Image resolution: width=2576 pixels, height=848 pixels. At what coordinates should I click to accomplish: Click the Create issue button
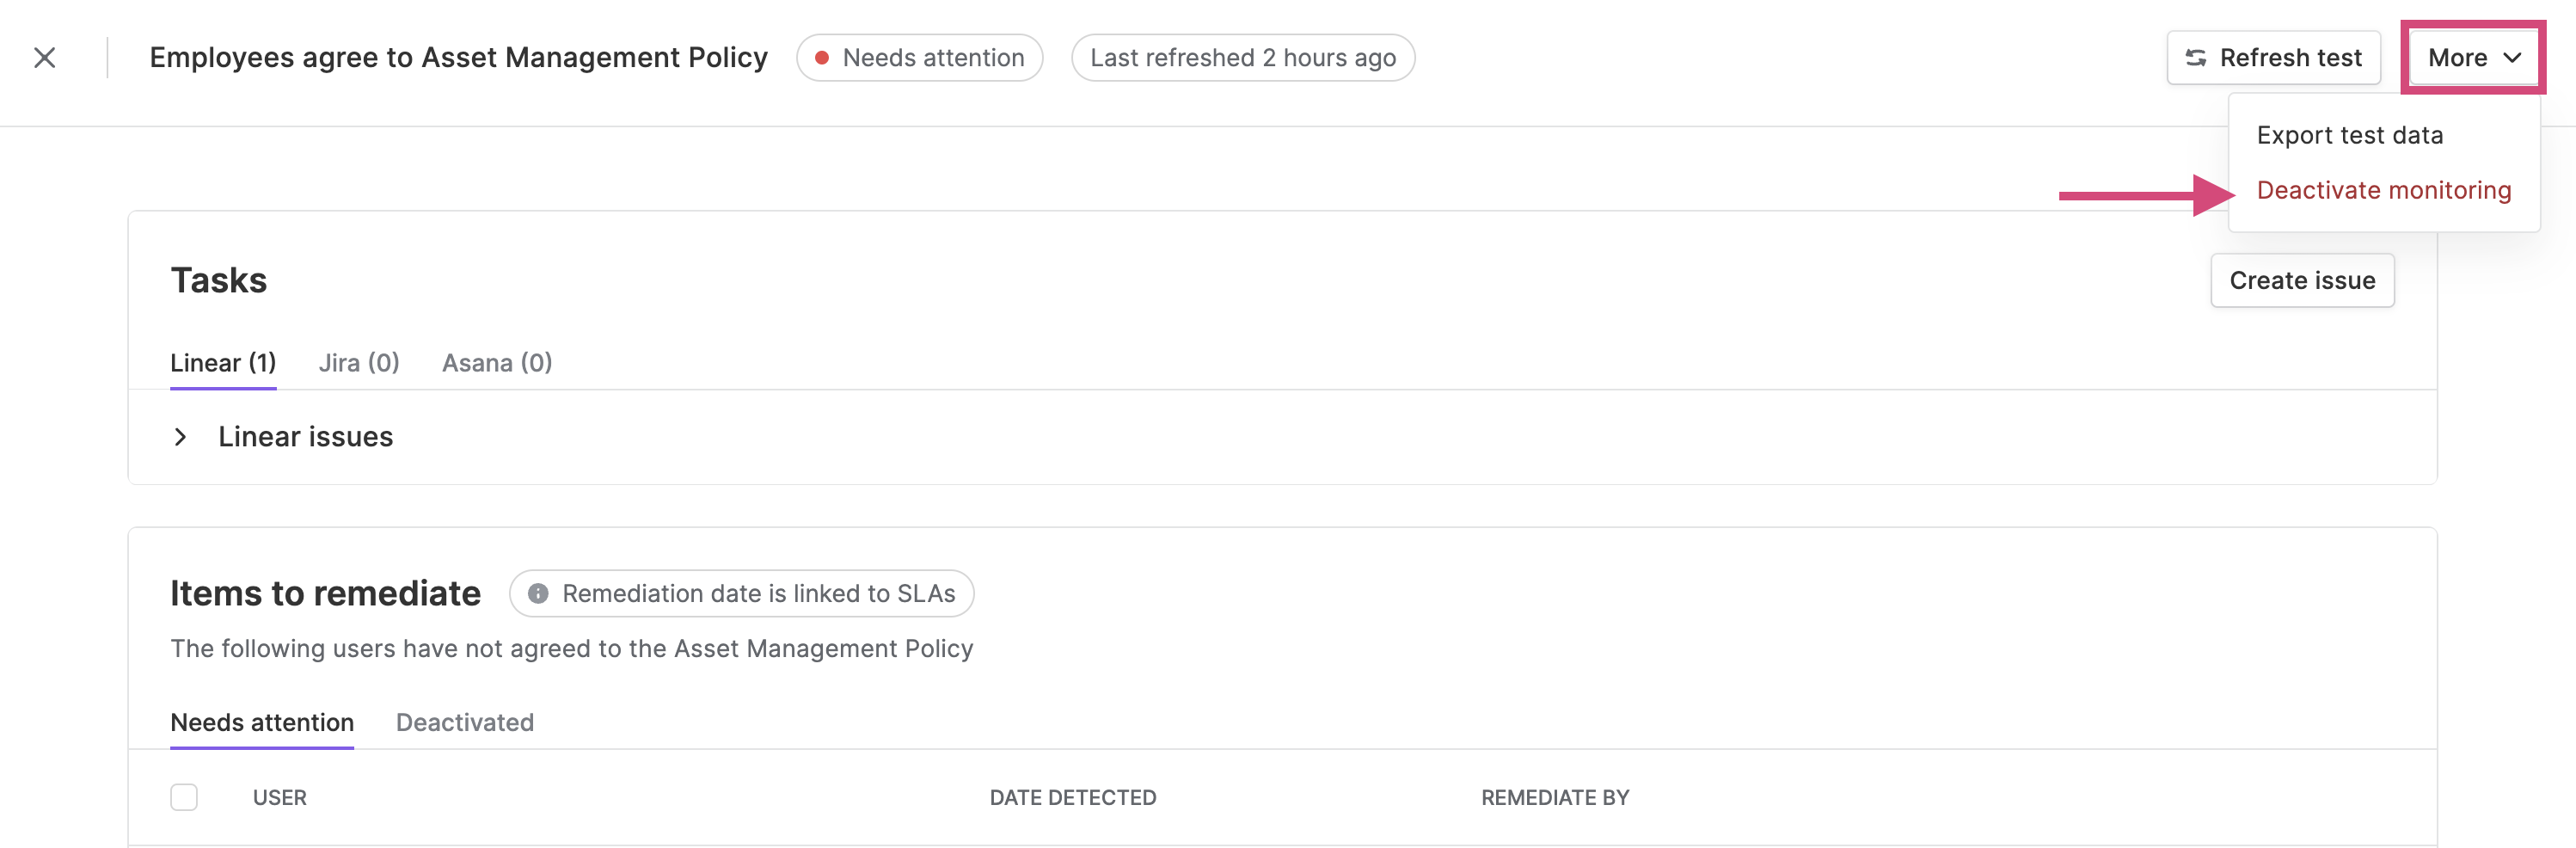pyautogui.click(x=2302, y=280)
